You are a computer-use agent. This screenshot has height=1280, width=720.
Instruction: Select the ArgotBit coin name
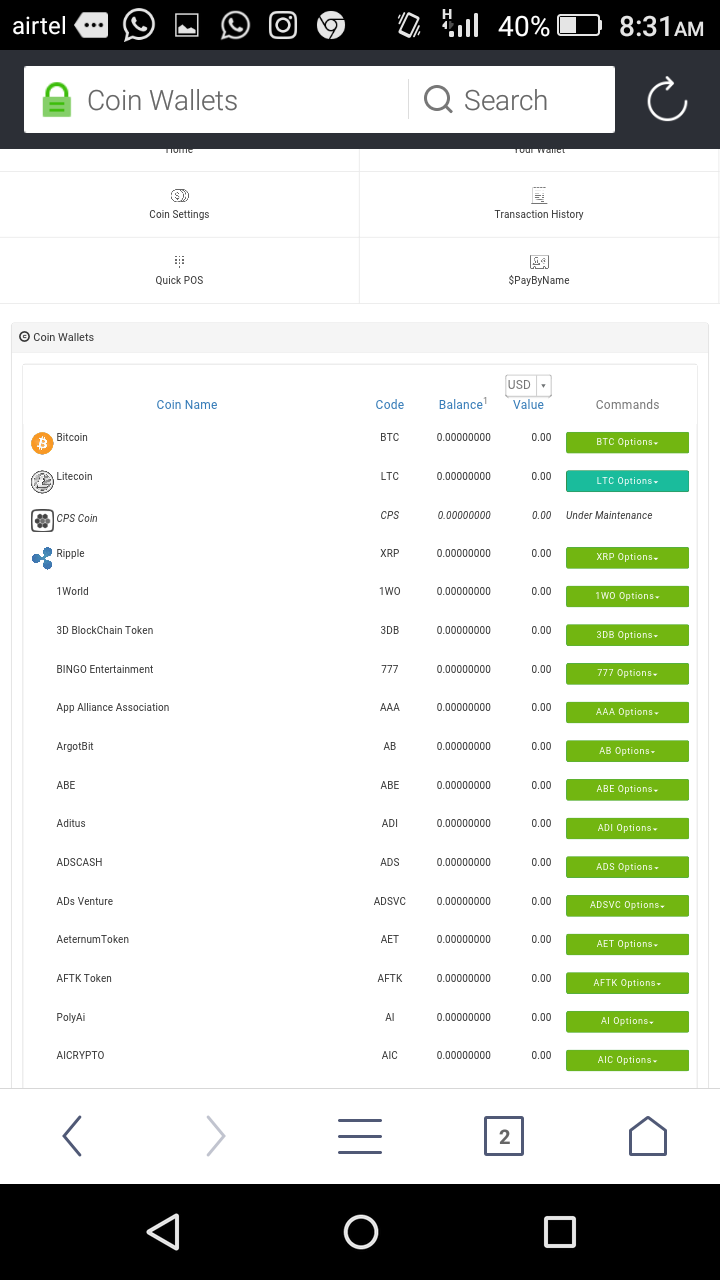[75, 746]
